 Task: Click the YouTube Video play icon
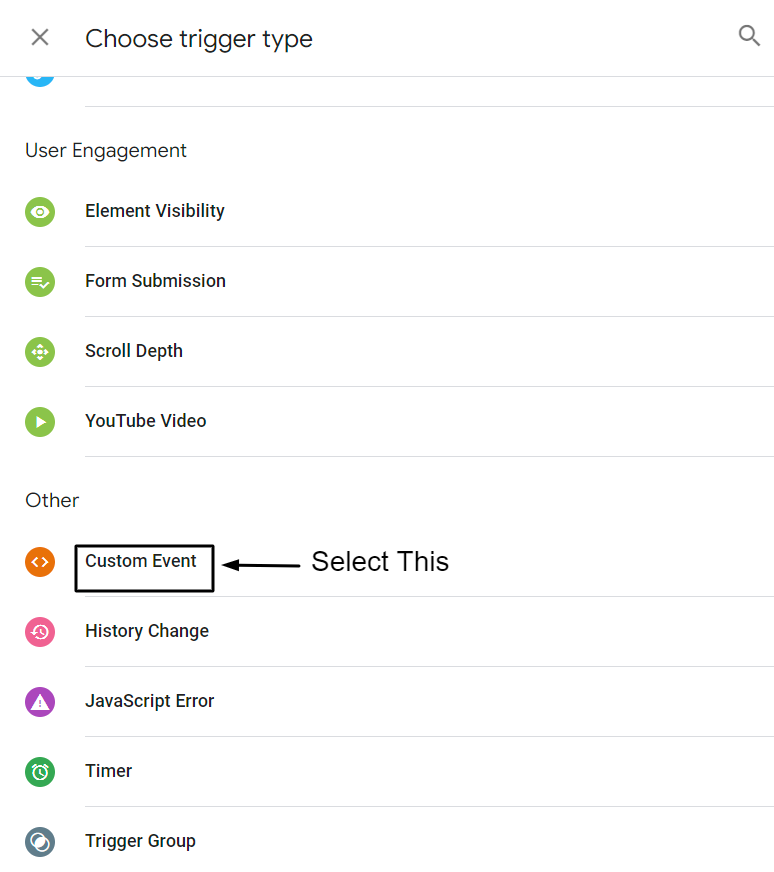pyautogui.click(x=40, y=422)
